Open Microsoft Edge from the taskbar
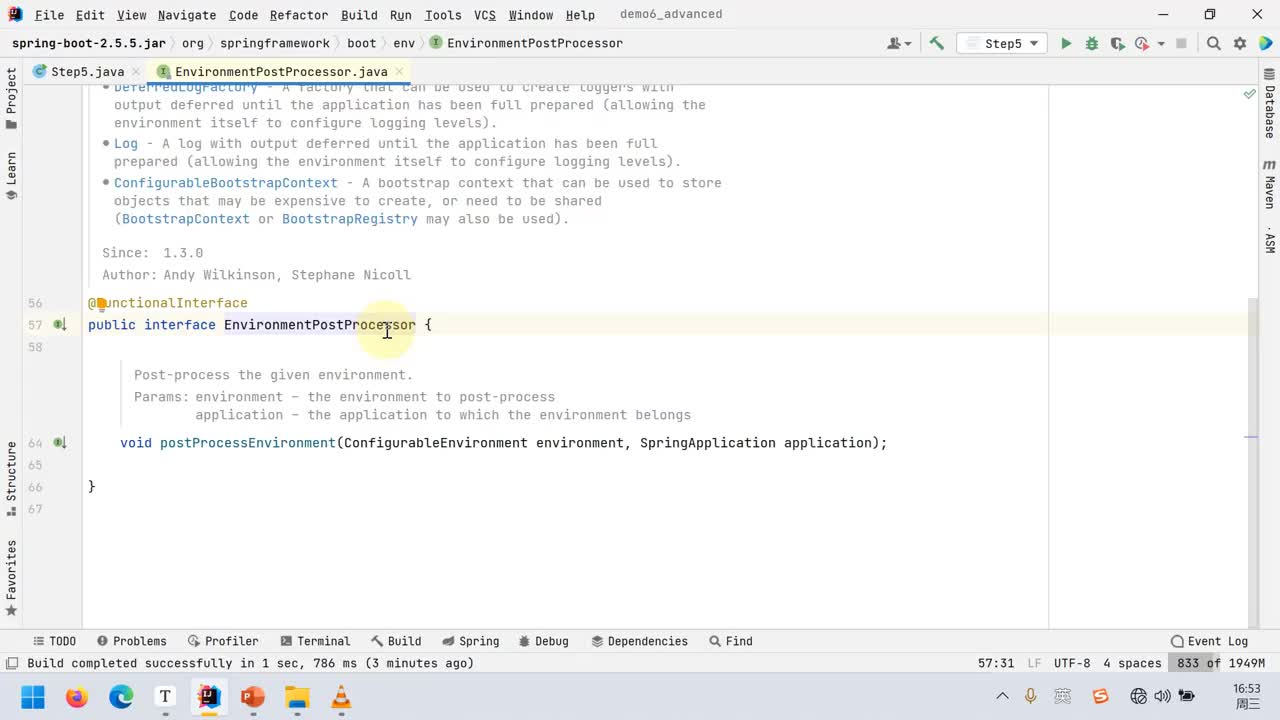 121,697
